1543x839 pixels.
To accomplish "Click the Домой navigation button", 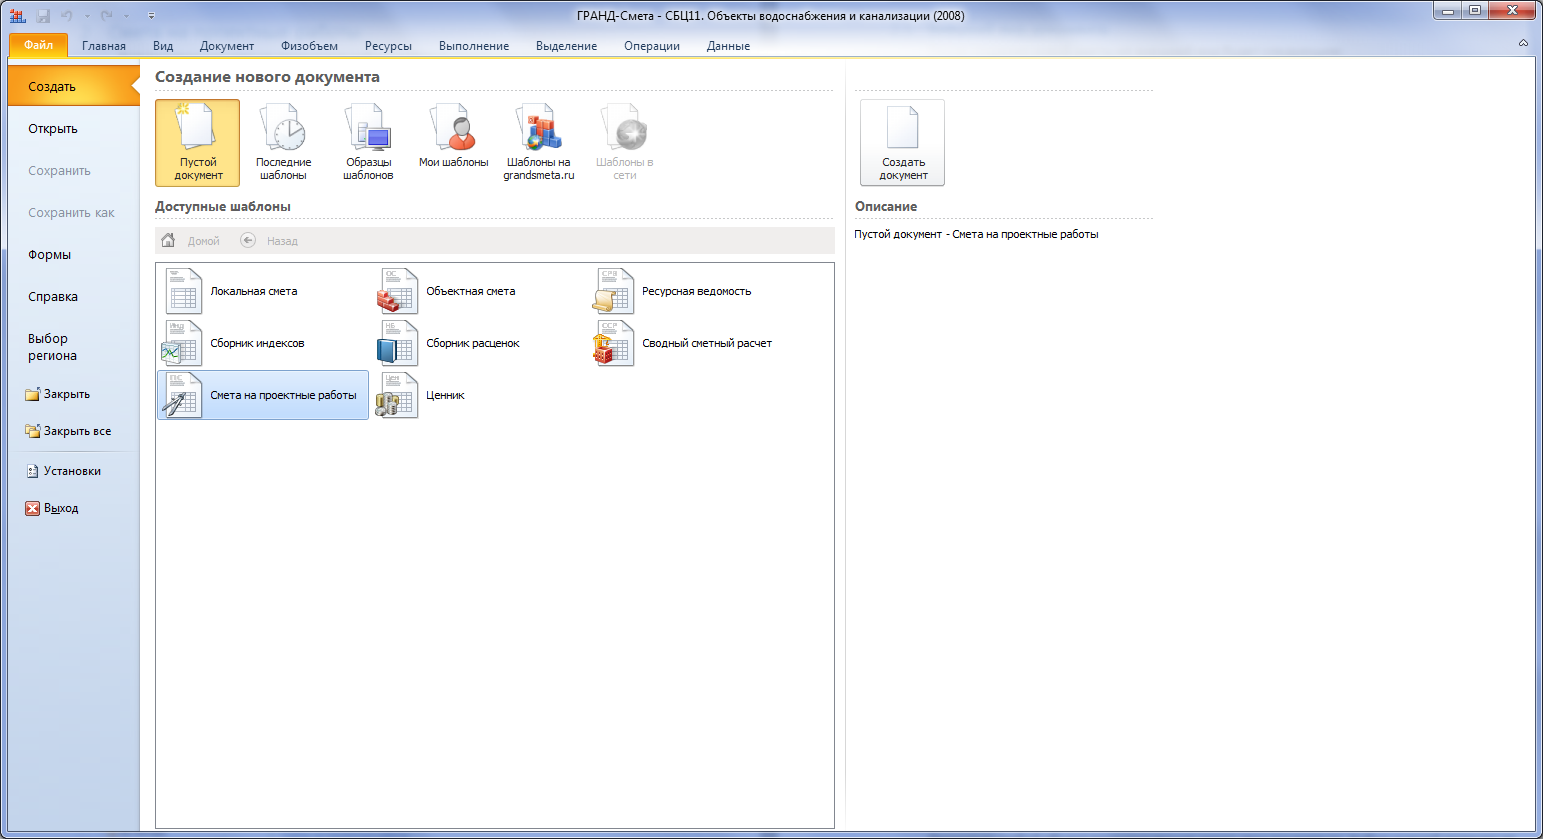I will [x=191, y=241].
